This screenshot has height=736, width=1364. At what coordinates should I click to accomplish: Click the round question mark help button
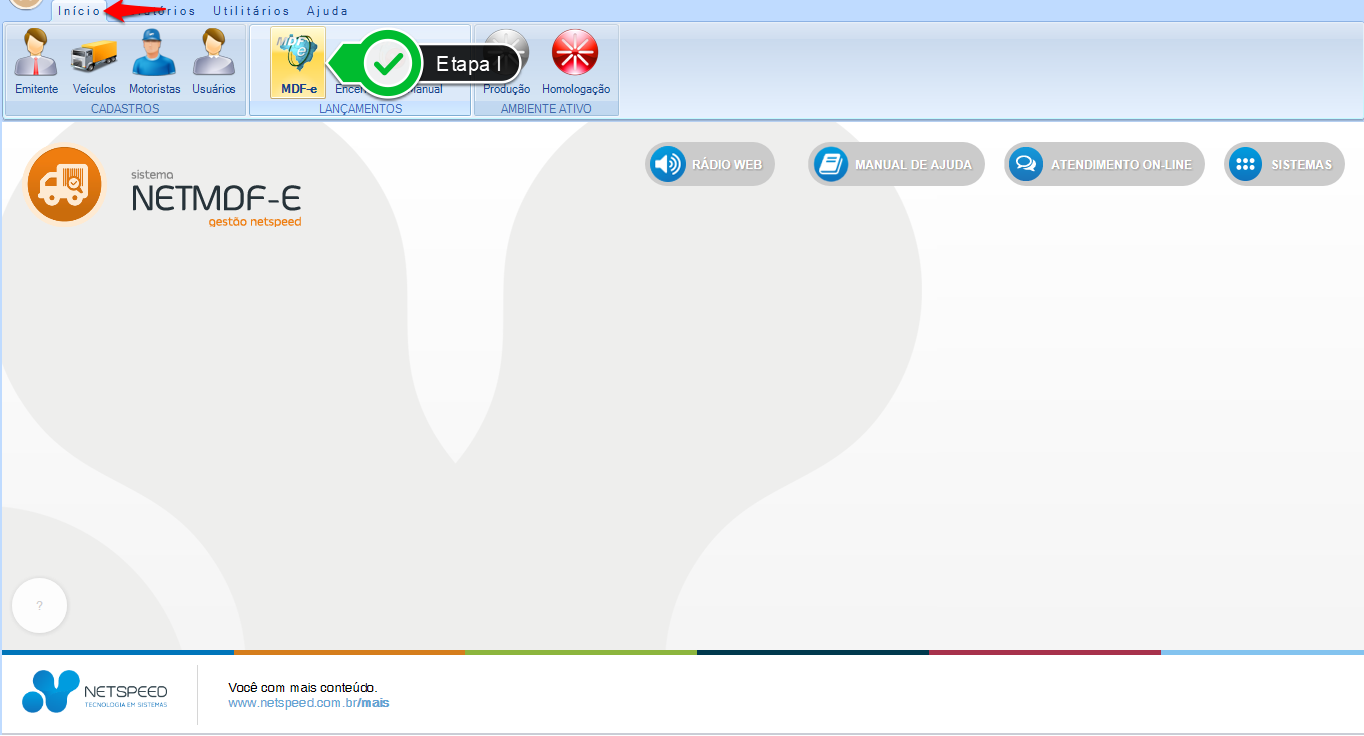(39, 606)
